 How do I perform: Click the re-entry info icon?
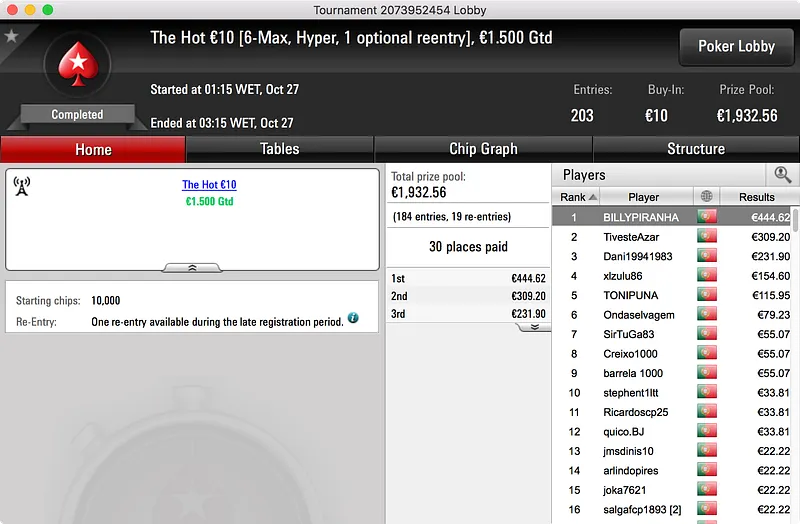click(353, 318)
